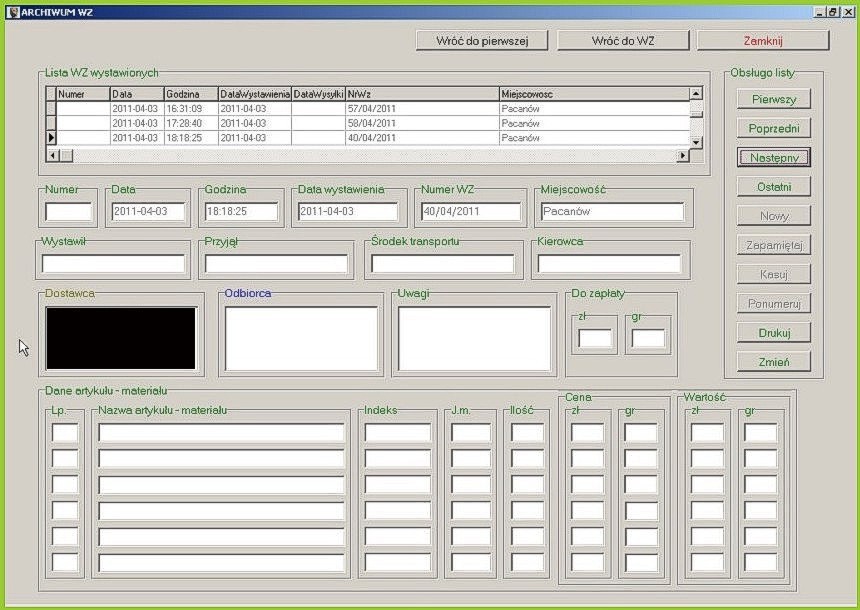The width and height of the screenshot is (860, 610).
Task: Click the first Ilość field
Action: click(528, 433)
